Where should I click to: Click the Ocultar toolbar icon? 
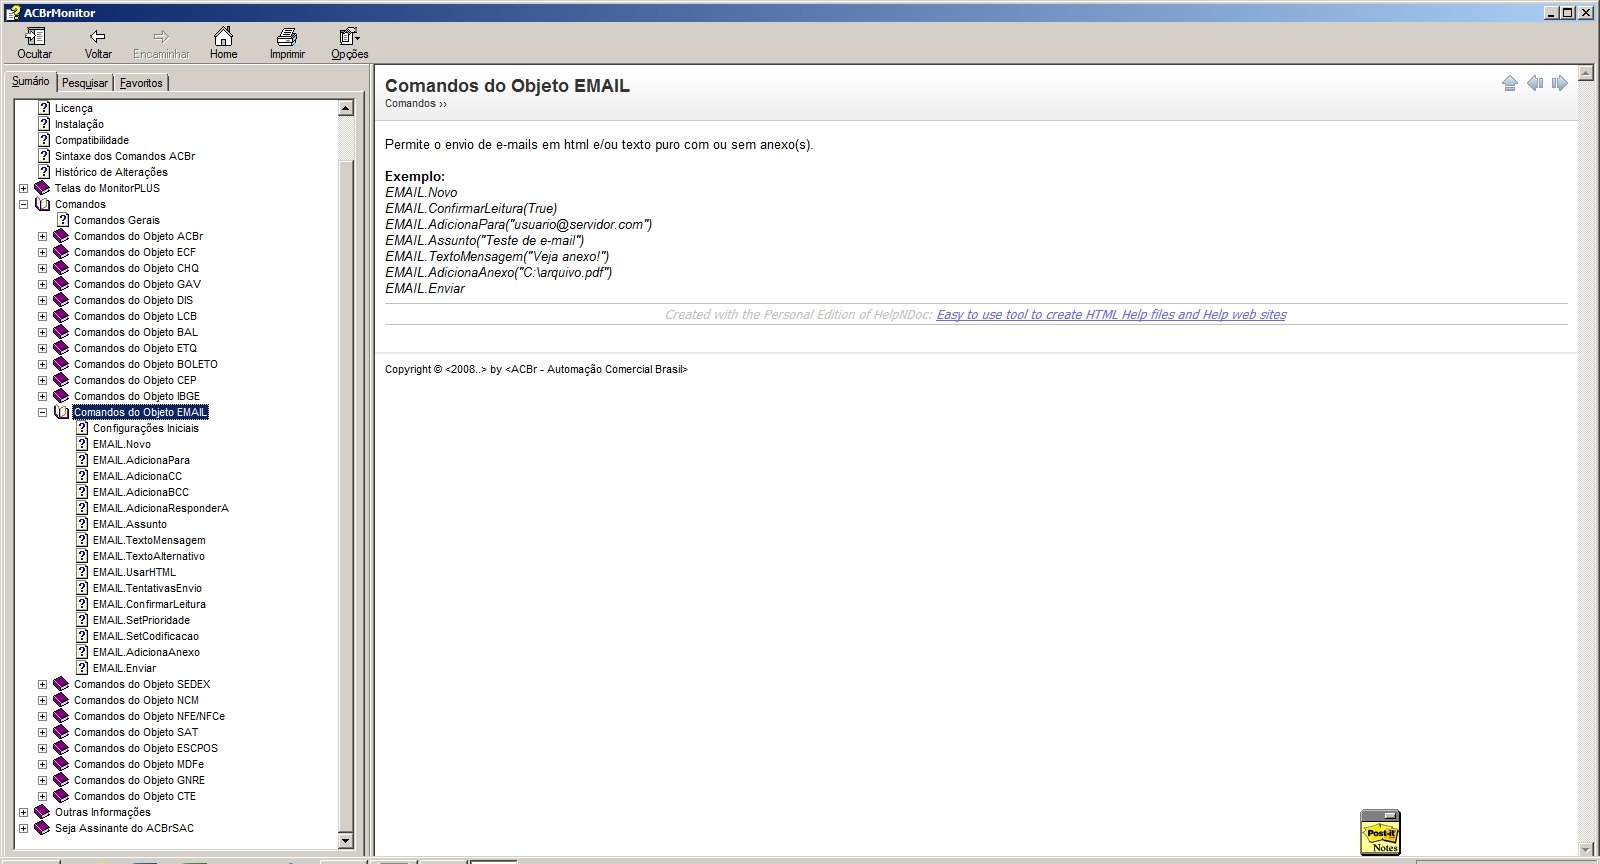[x=35, y=37]
